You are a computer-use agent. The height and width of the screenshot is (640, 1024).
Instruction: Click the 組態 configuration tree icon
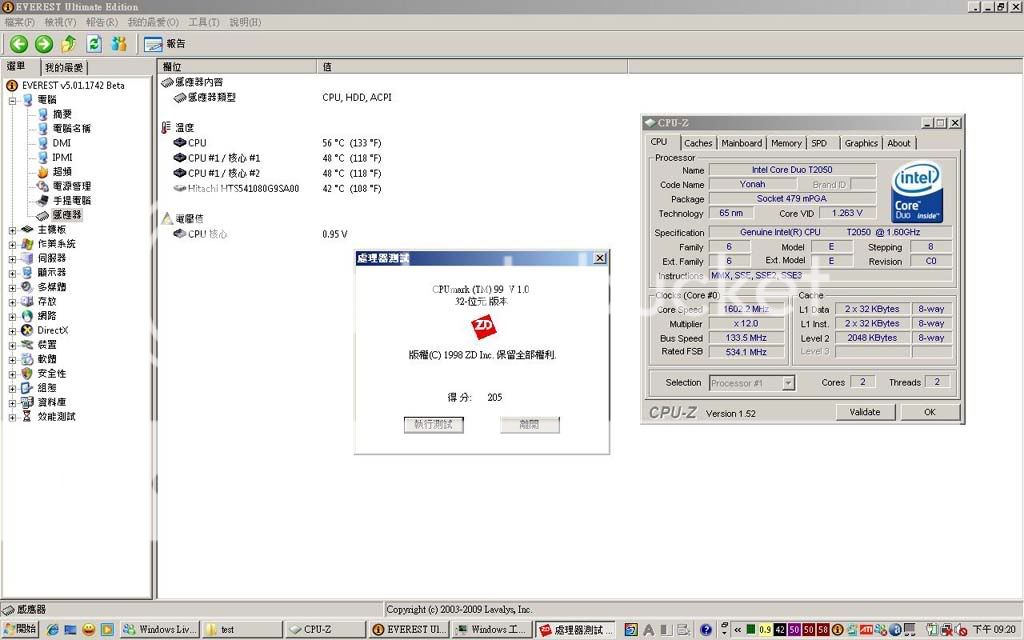pyautogui.click(x=27, y=388)
